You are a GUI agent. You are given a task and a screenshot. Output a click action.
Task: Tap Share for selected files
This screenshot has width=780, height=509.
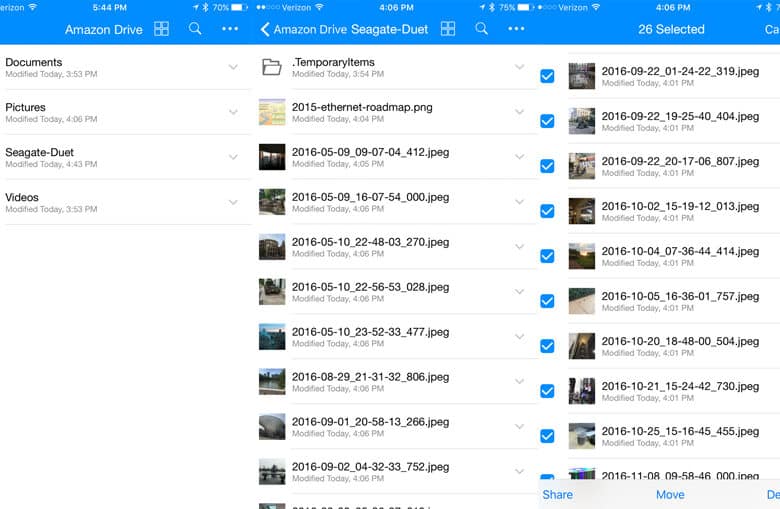click(x=557, y=495)
